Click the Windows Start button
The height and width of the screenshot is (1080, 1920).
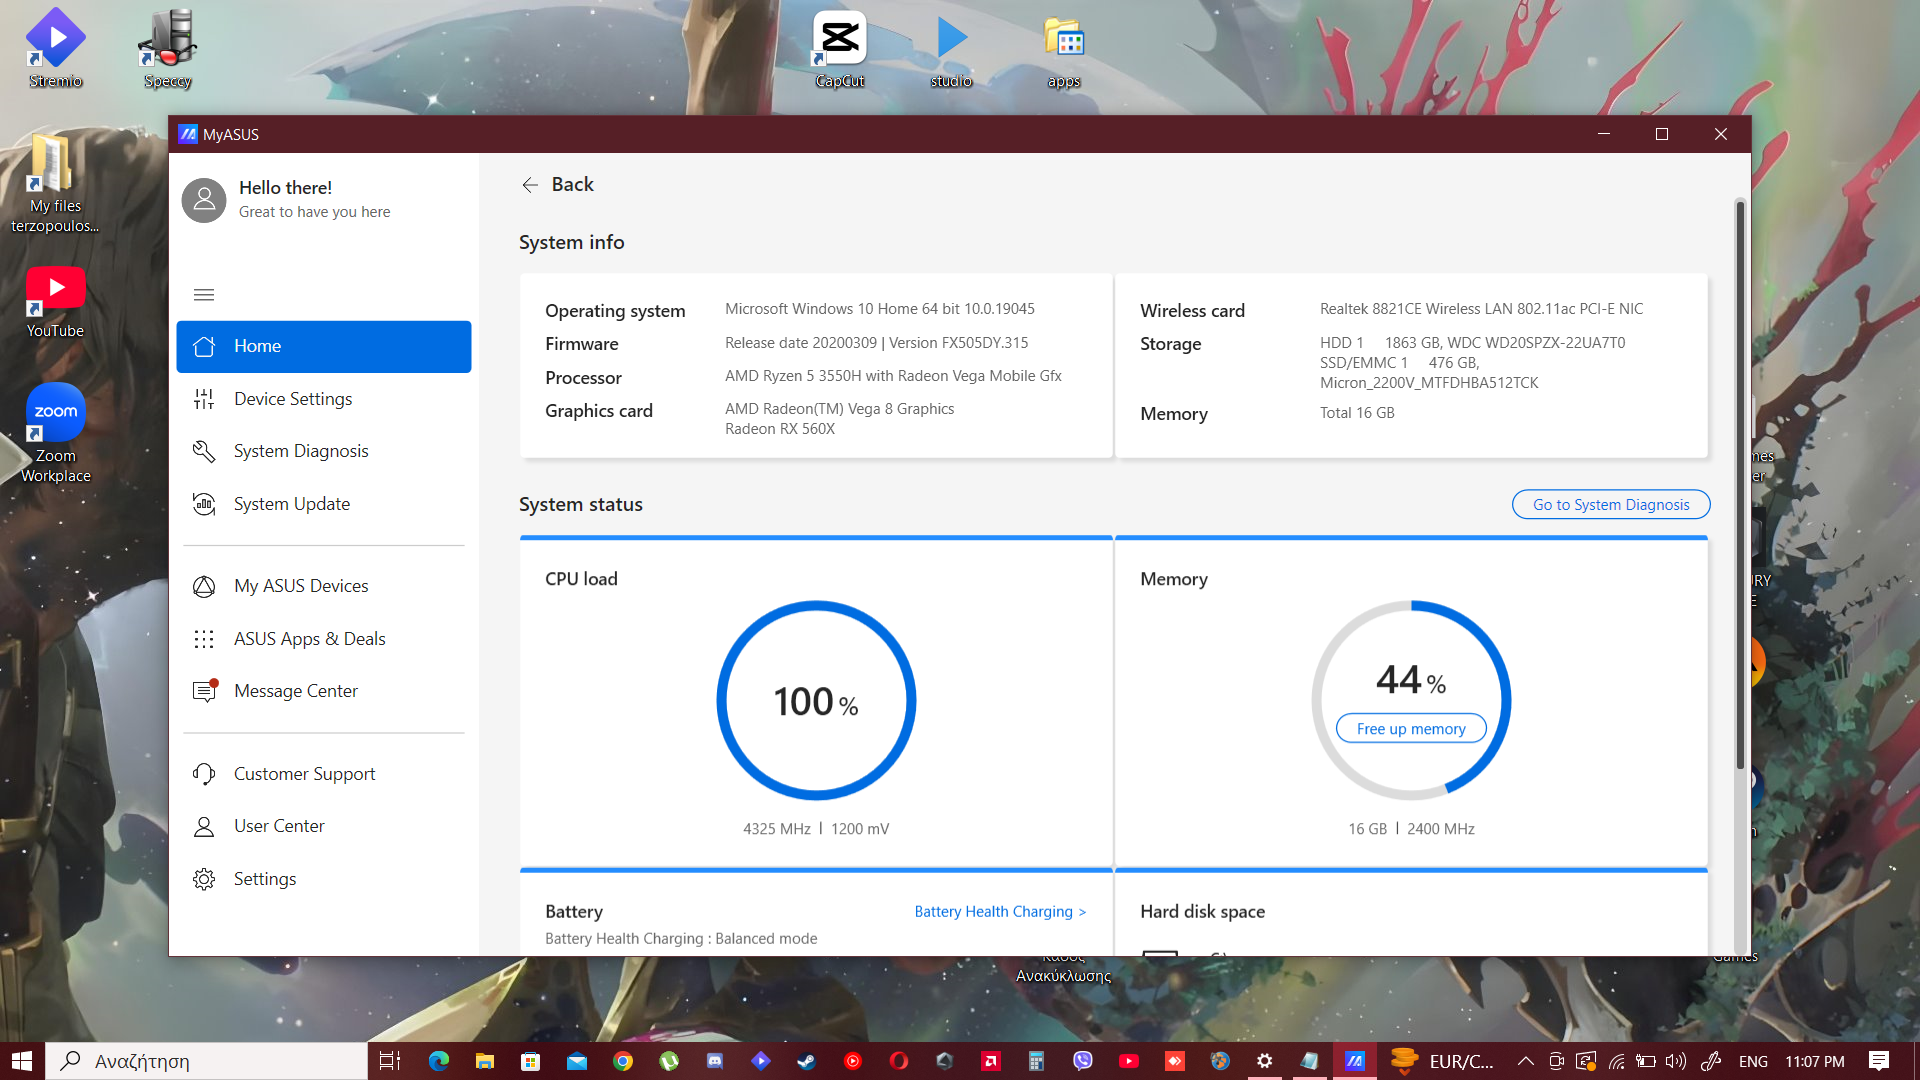[x=22, y=1061]
